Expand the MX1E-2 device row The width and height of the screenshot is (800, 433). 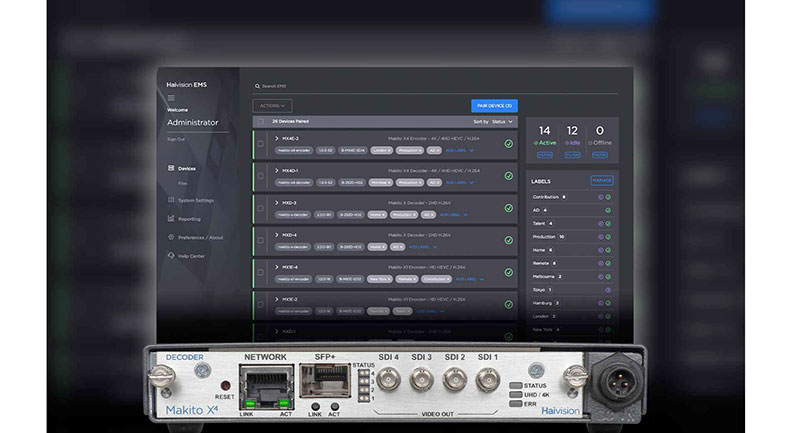(277, 299)
